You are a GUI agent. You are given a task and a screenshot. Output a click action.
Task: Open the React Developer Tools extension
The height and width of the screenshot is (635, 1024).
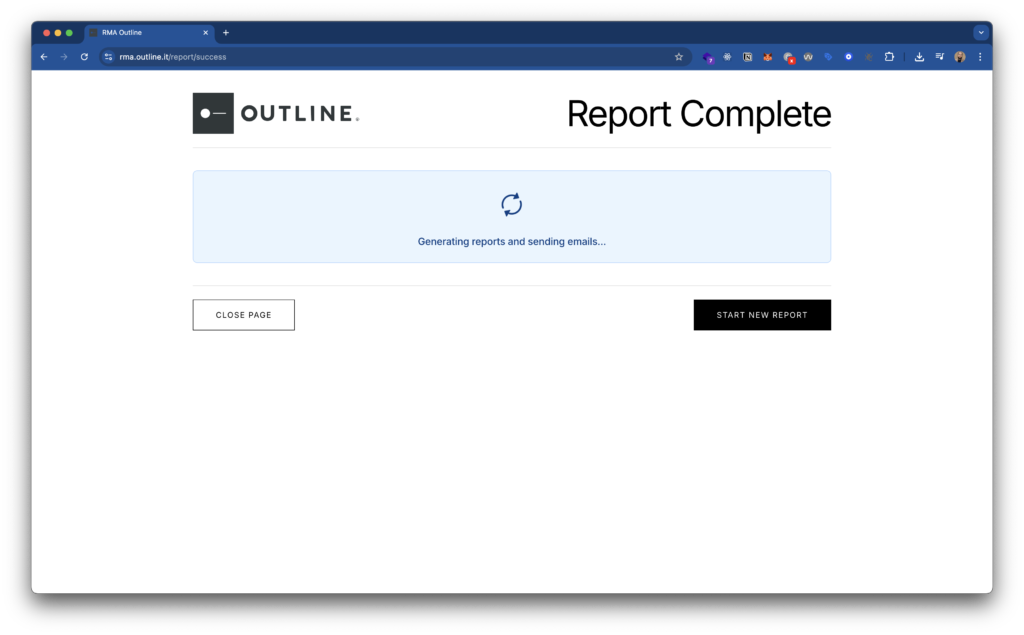pos(728,57)
